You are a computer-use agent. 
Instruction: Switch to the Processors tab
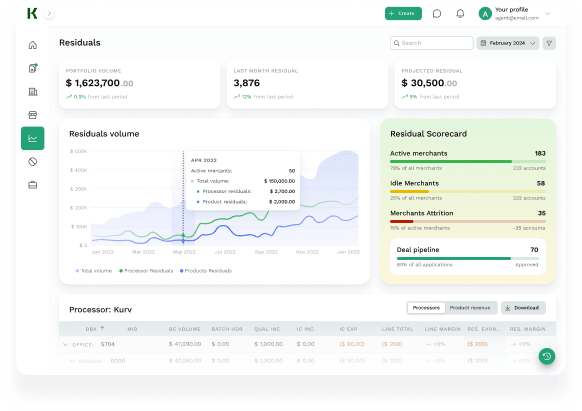pyautogui.click(x=426, y=308)
